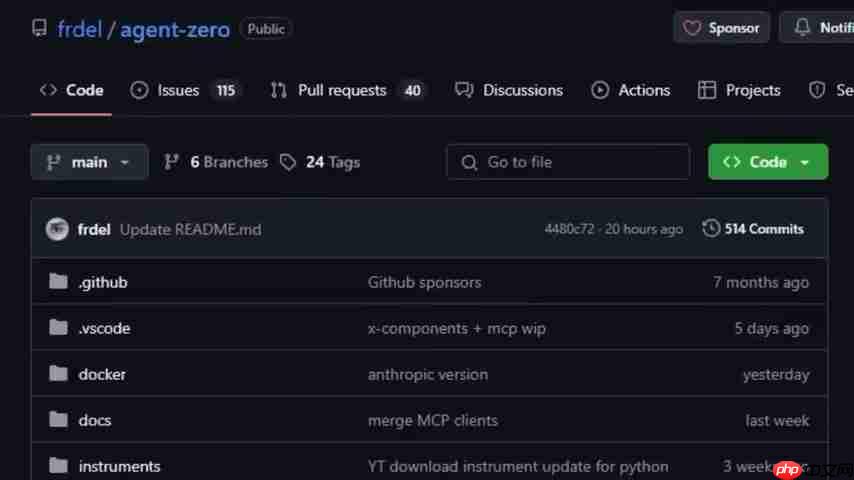Click the history clock icon beside 514 Commits
Image resolution: width=854 pixels, height=480 pixels.
click(x=711, y=229)
